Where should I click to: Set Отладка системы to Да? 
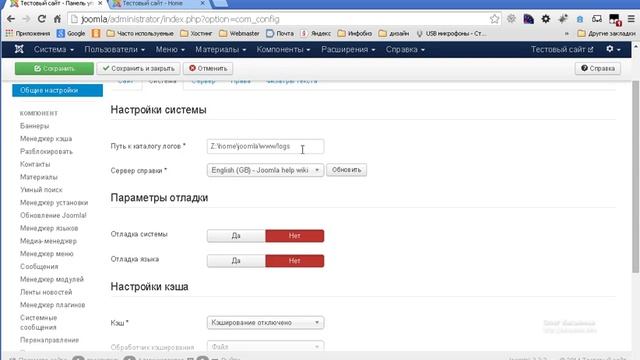(x=236, y=236)
